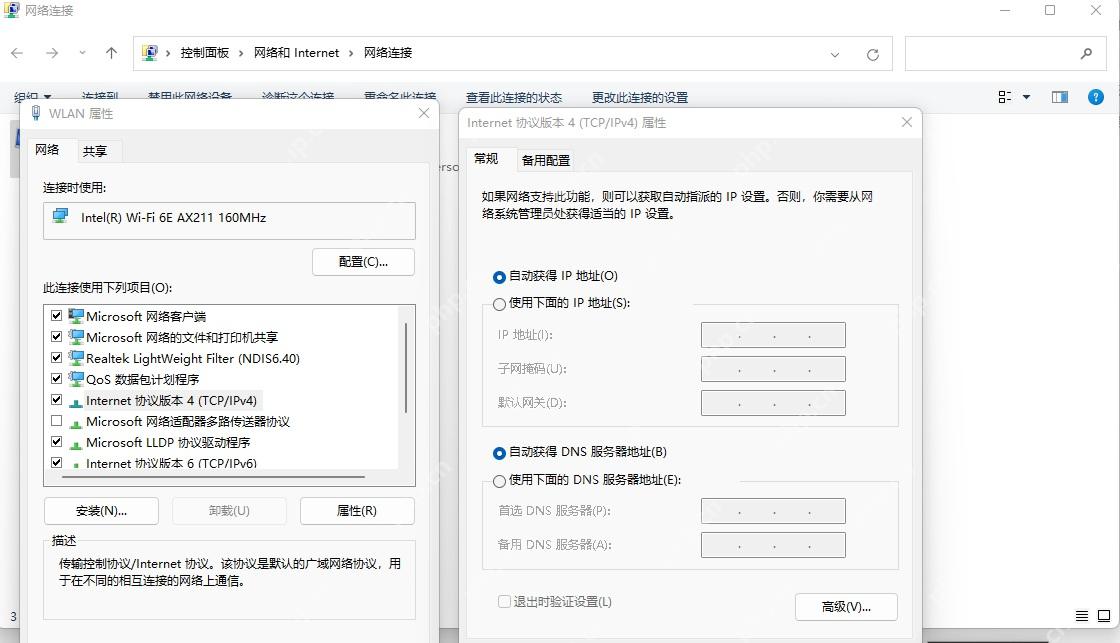Select the 常规 tab in IPv4 properties
The width and height of the screenshot is (1120, 643).
tap(486, 159)
